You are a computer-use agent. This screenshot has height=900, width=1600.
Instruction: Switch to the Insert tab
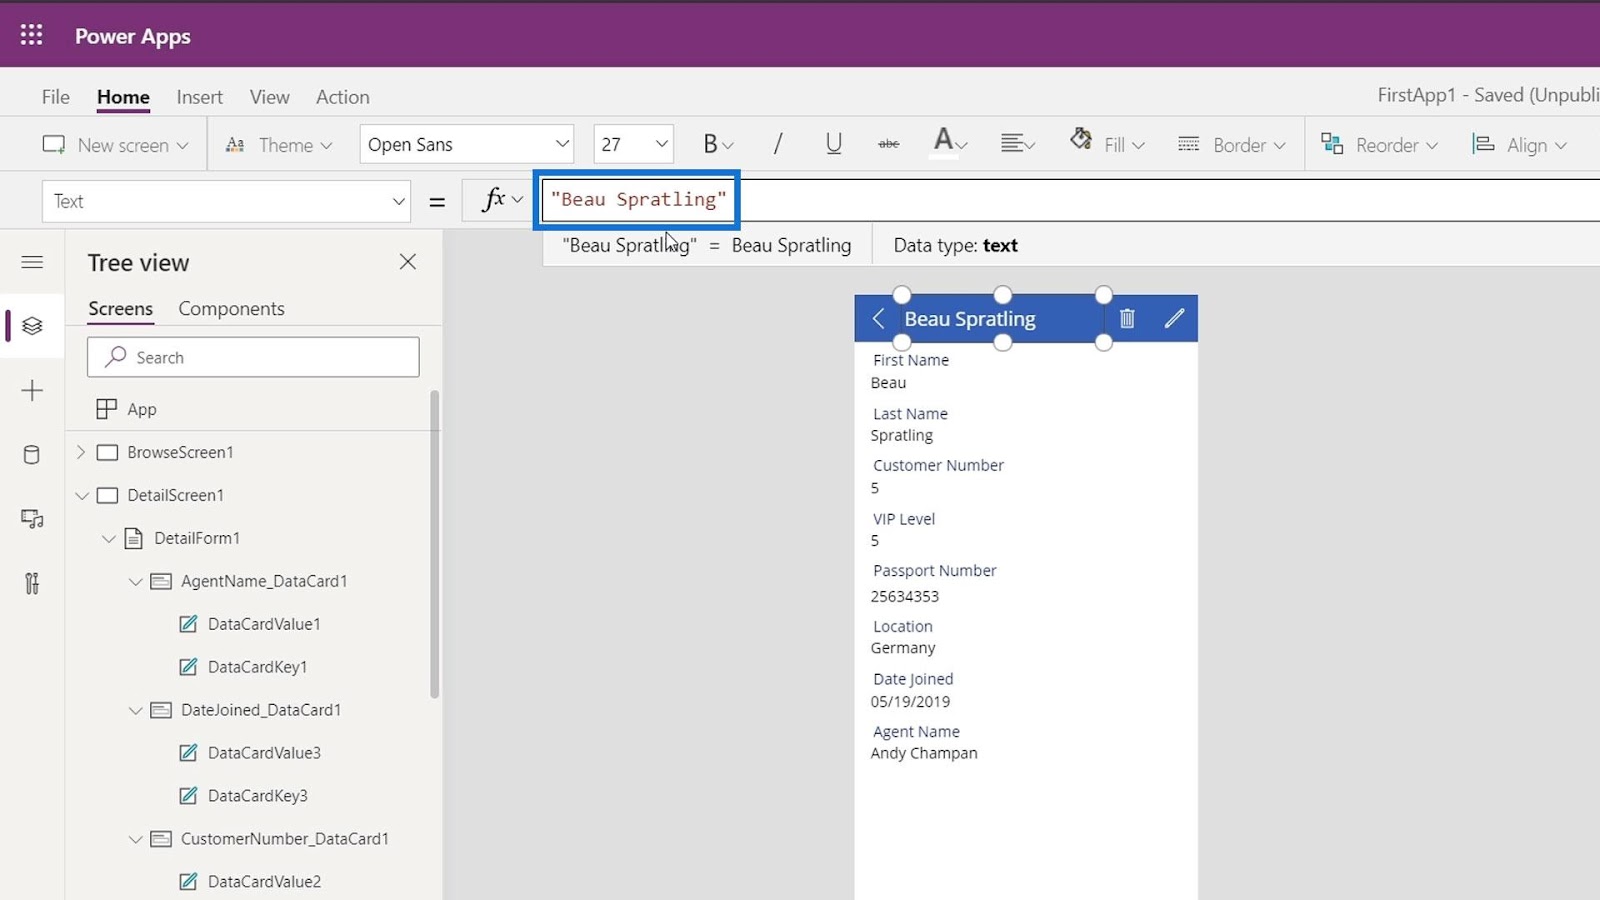click(x=200, y=97)
